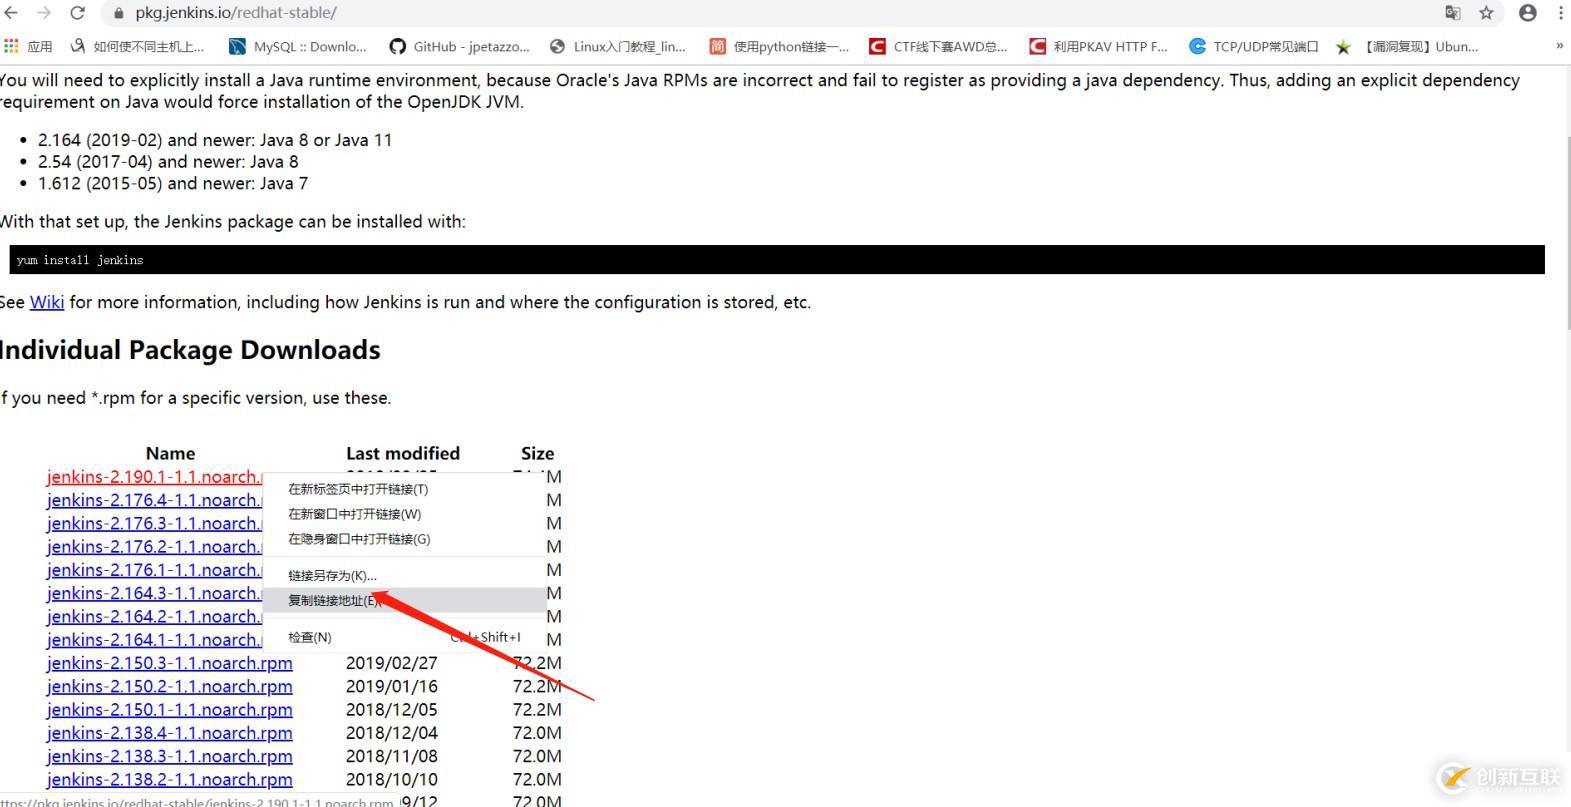Open the TCP/UDP常见端口 bookmark
The width and height of the screenshot is (1571, 807).
click(x=1254, y=46)
